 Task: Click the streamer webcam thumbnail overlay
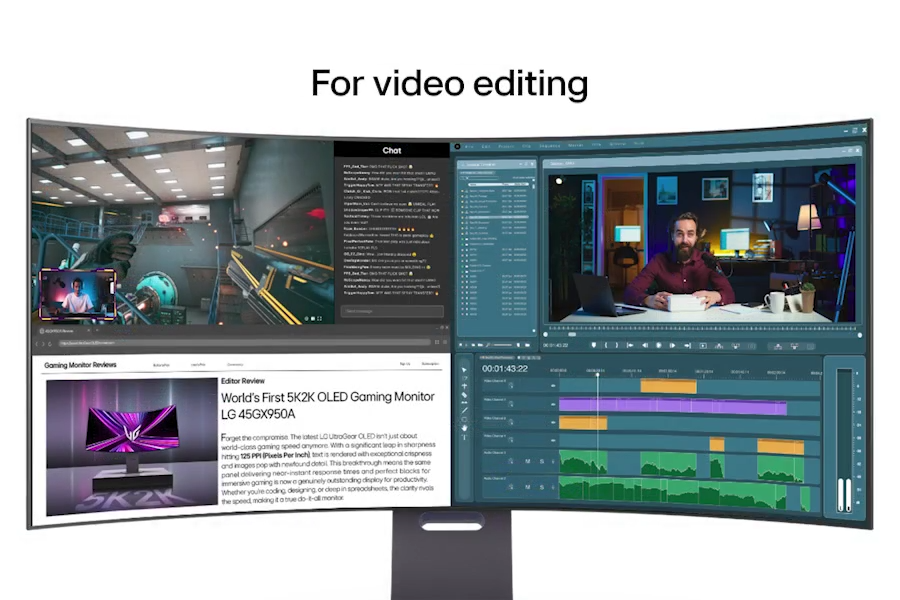tap(77, 294)
